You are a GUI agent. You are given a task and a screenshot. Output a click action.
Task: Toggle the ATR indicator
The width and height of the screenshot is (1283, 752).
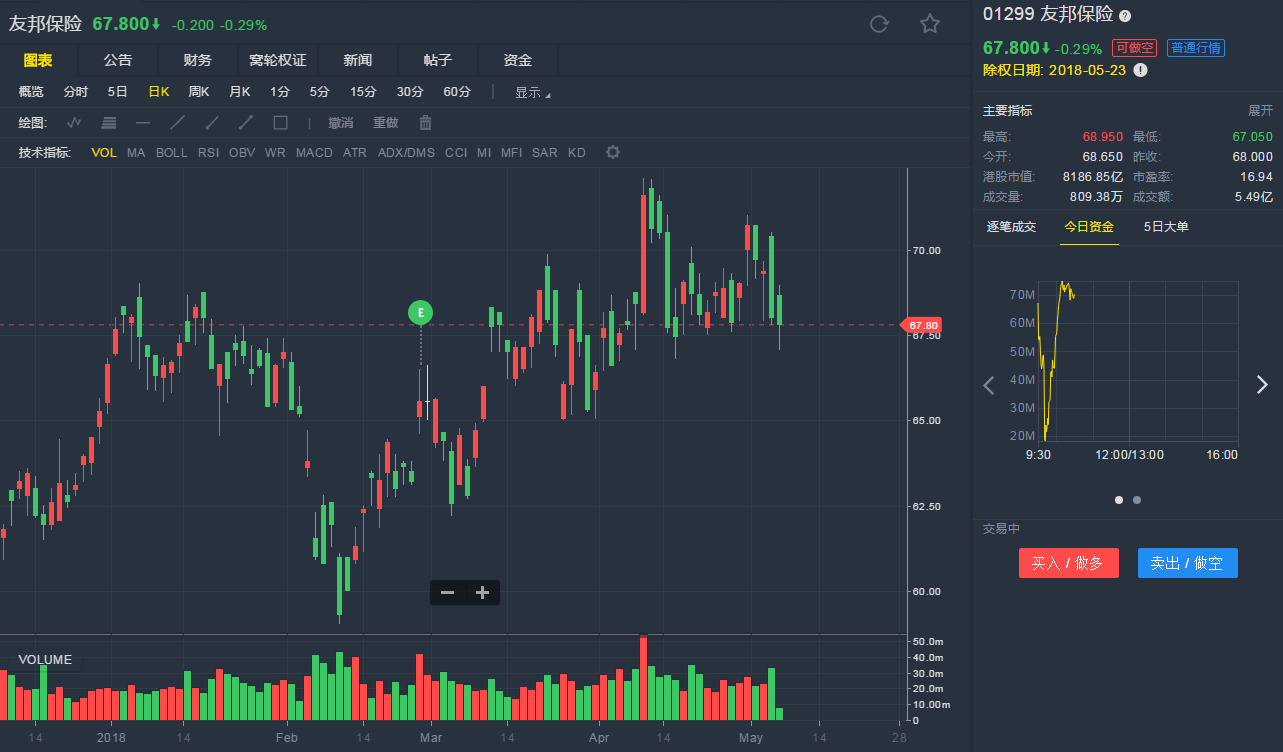point(355,153)
